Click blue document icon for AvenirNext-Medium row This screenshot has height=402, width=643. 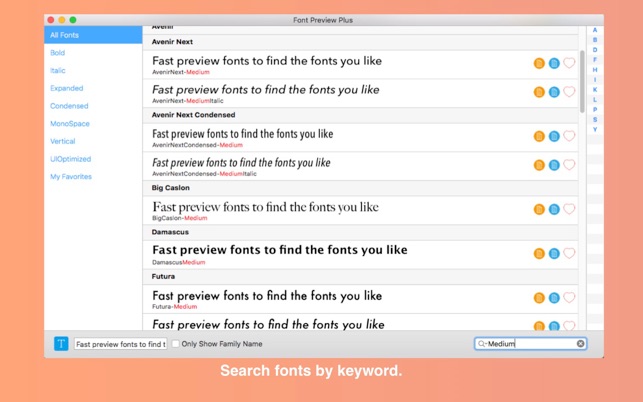pyautogui.click(x=554, y=63)
